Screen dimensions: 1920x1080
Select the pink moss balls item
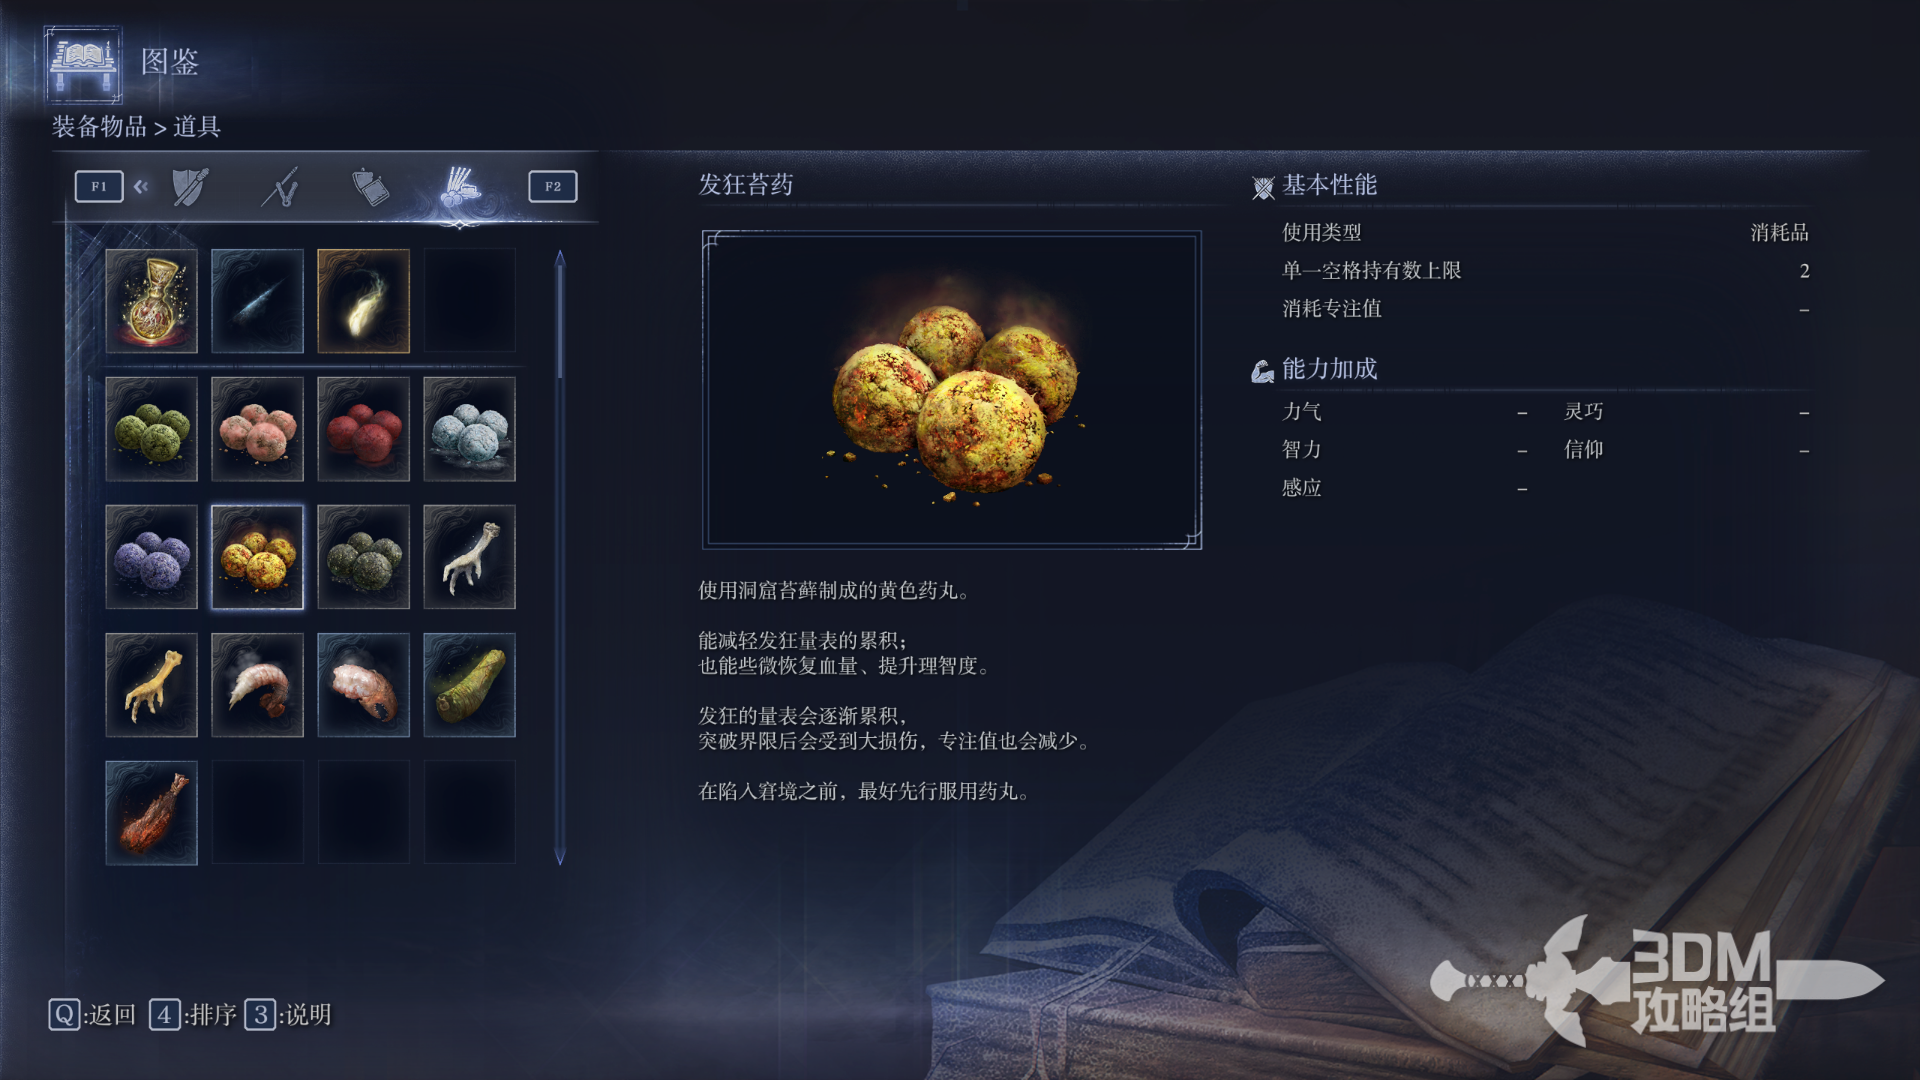[x=257, y=429]
